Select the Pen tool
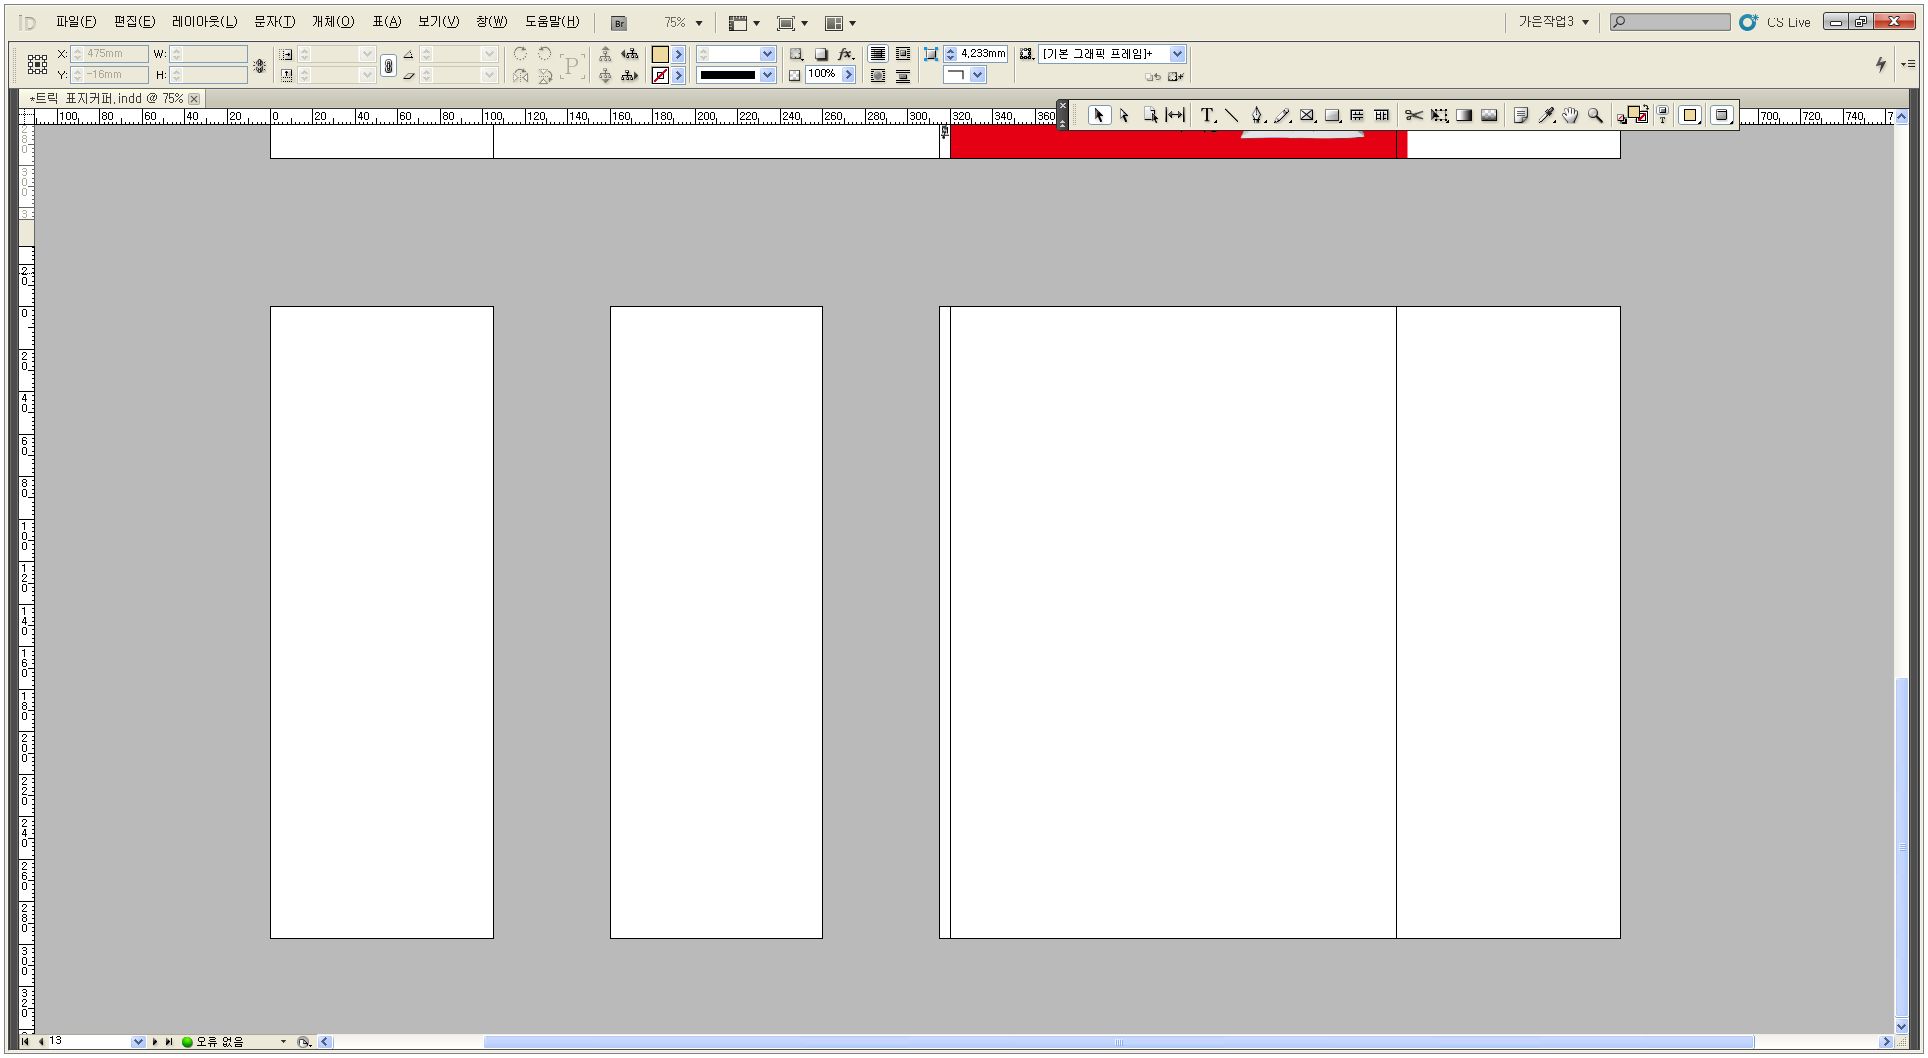The image size is (1928, 1058). [1257, 116]
